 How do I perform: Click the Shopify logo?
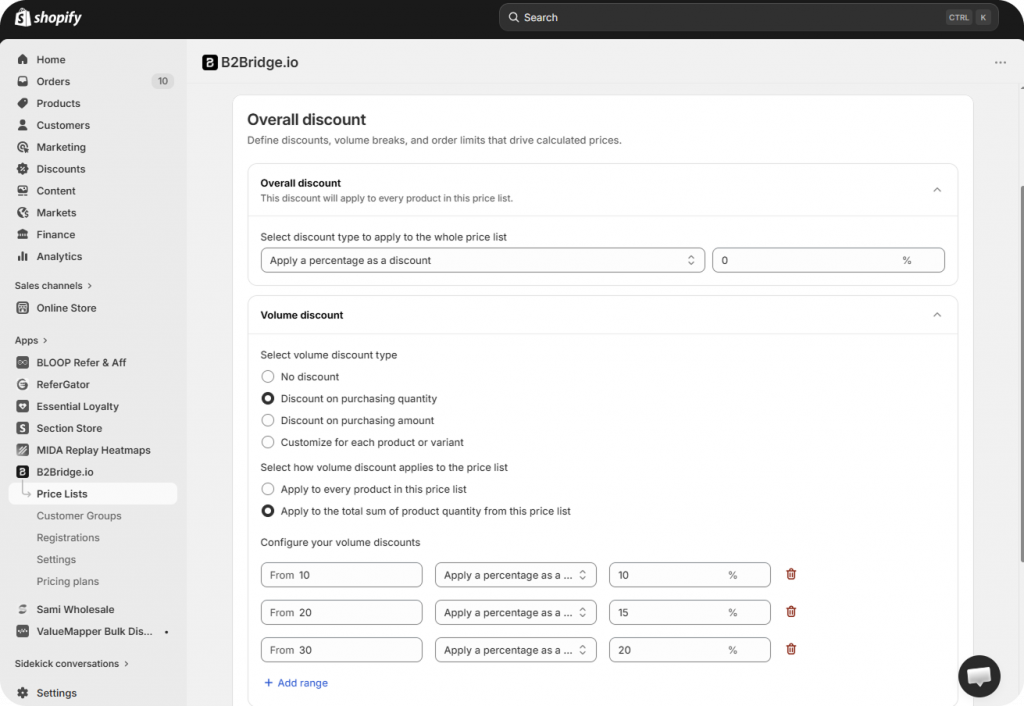click(x=48, y=18)
